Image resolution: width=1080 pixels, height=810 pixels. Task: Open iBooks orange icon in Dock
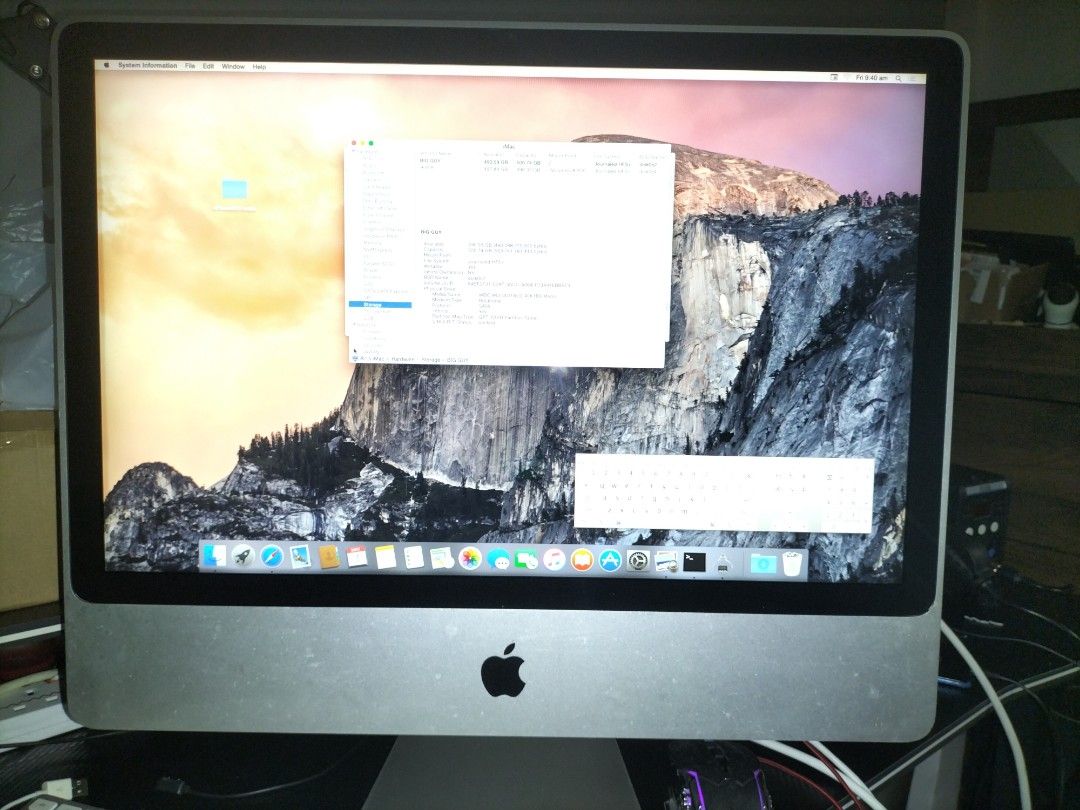[582, 560]
